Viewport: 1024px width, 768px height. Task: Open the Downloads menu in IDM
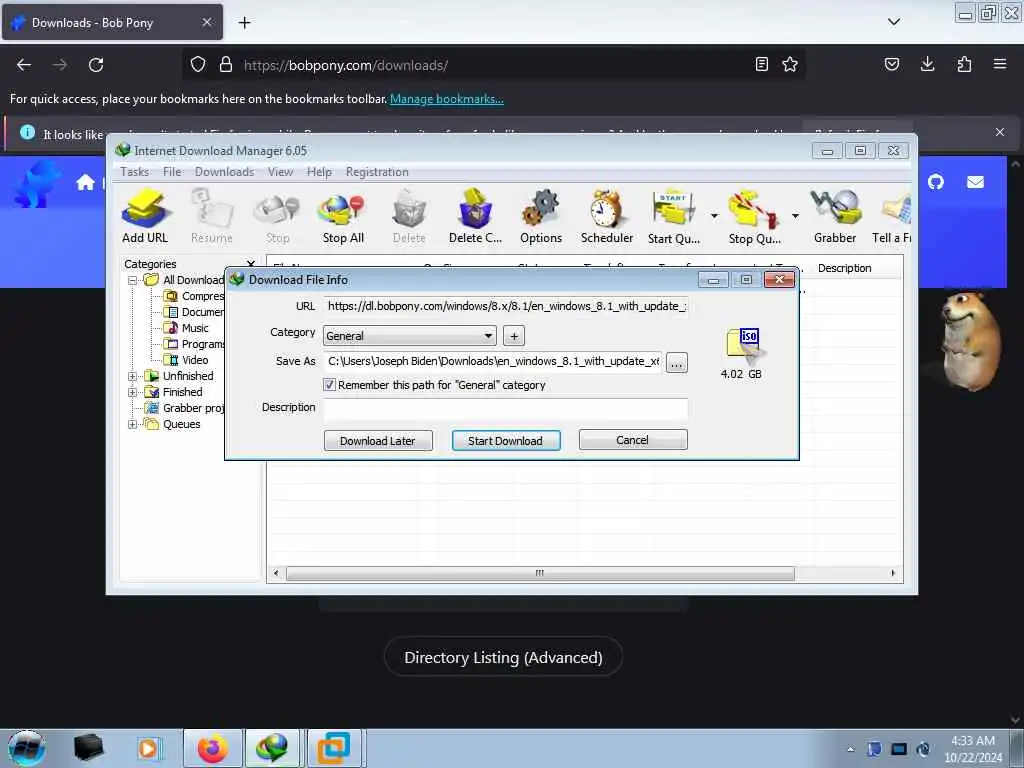click(x=224, y=172)
